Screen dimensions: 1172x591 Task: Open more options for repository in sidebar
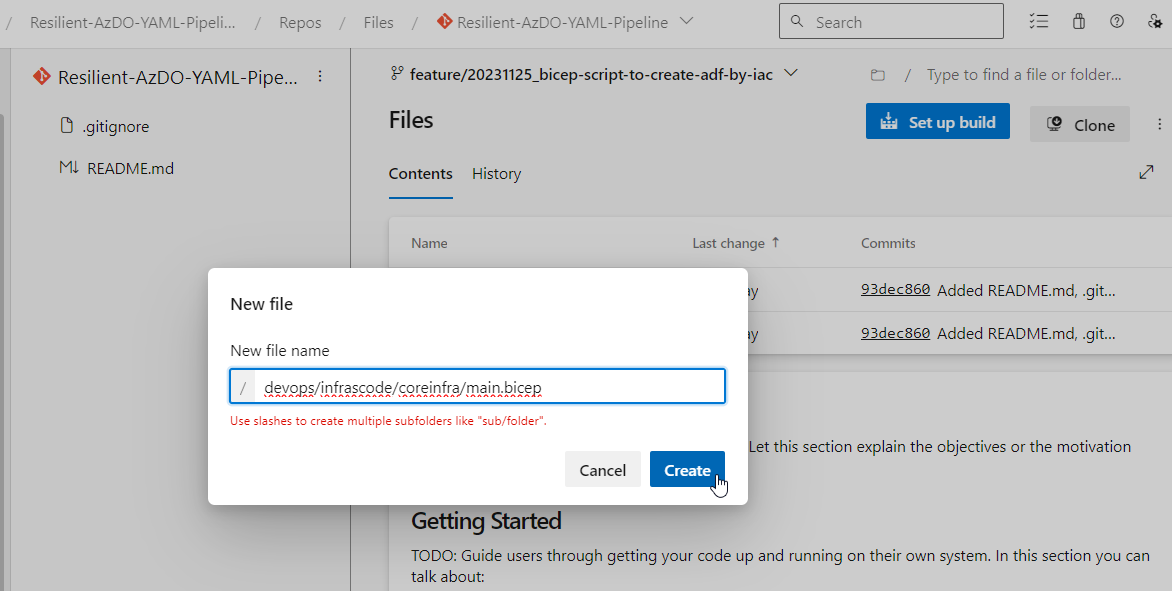coord(320,76)
